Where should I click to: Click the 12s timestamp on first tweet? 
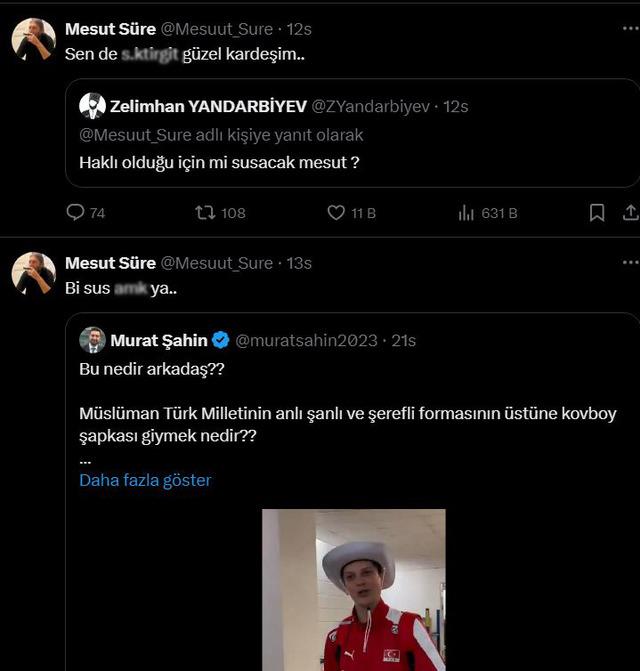(299, 29)
